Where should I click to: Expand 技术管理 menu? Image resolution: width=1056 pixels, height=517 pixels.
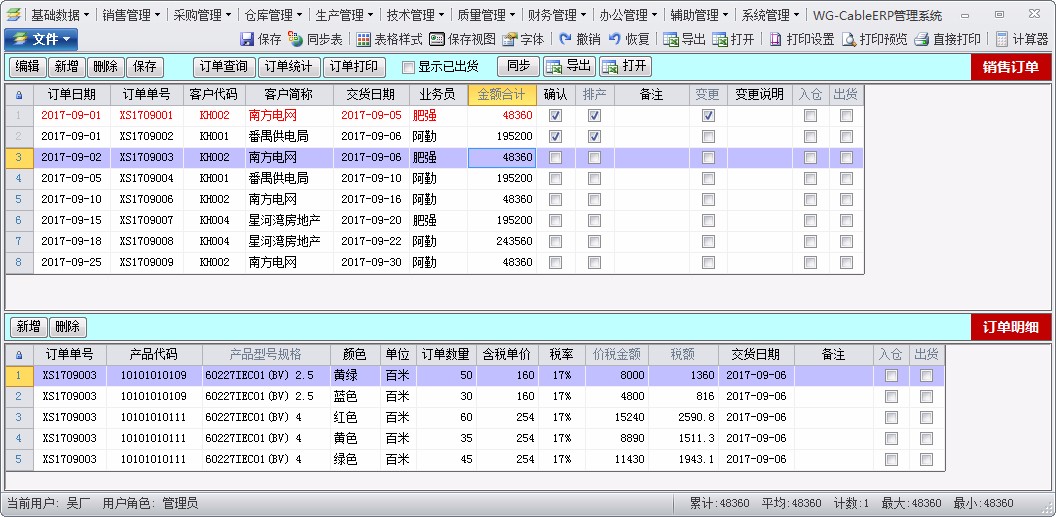(415, 15)
